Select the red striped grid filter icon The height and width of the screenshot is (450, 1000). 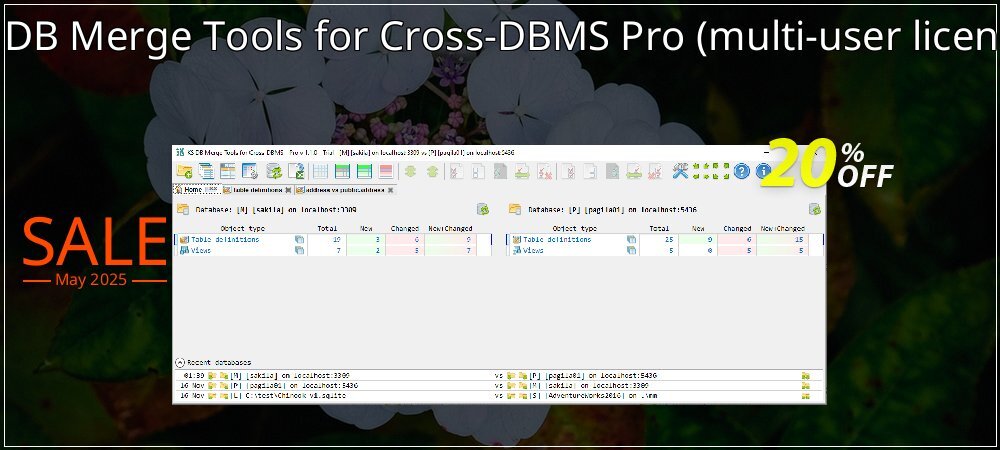pos(386,171)
